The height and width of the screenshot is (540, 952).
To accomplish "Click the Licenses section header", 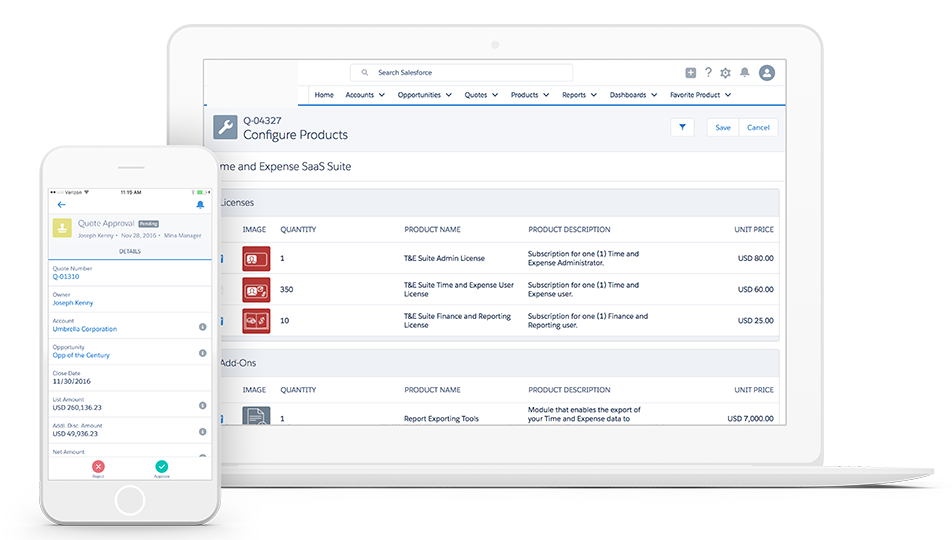I will click(499, 202).
